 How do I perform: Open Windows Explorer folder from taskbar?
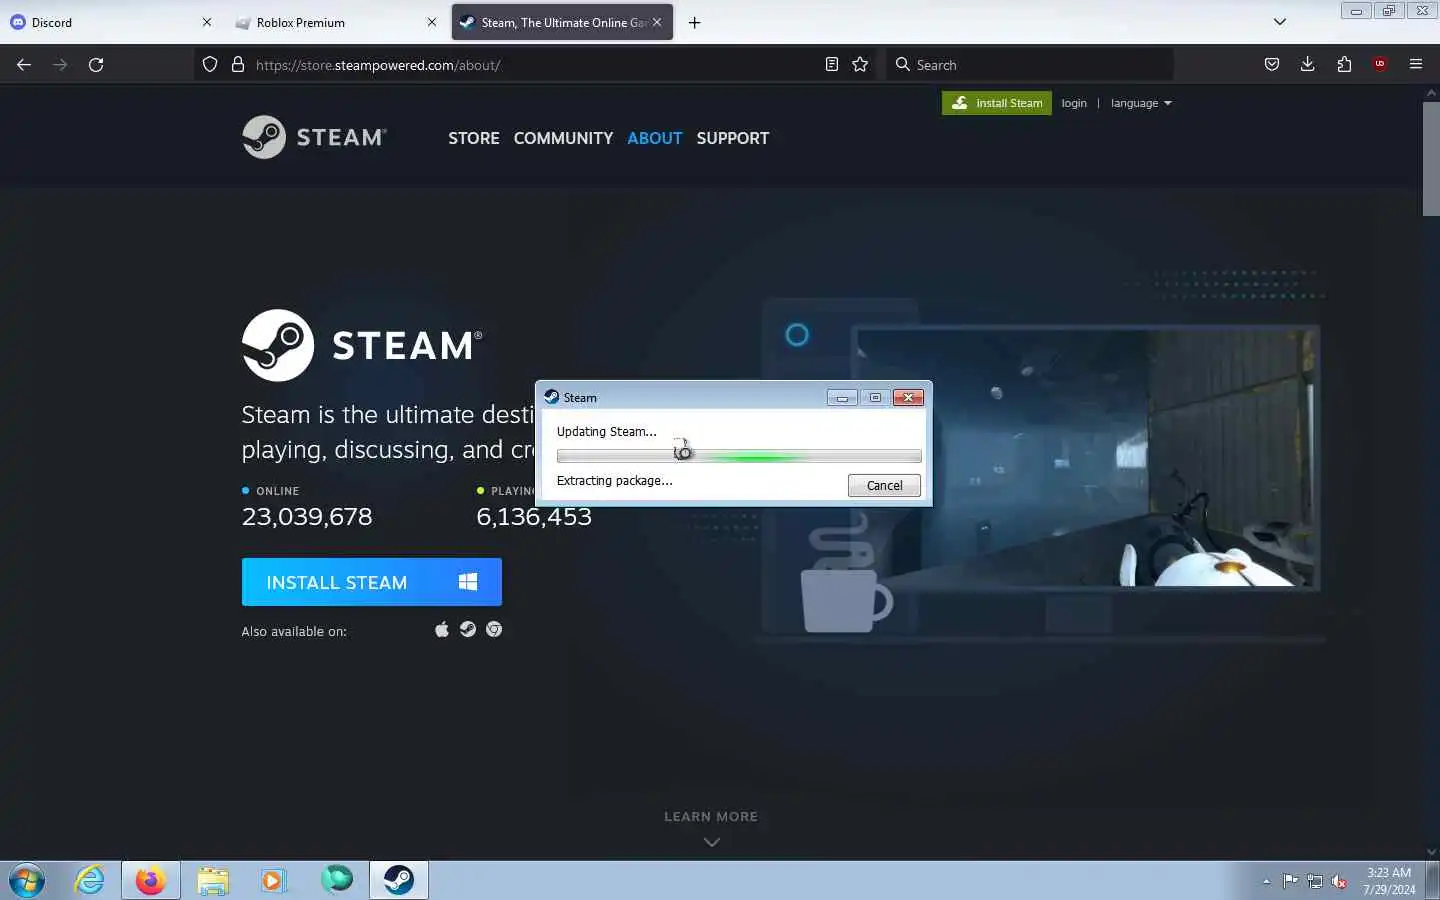(x=212, y=880)
